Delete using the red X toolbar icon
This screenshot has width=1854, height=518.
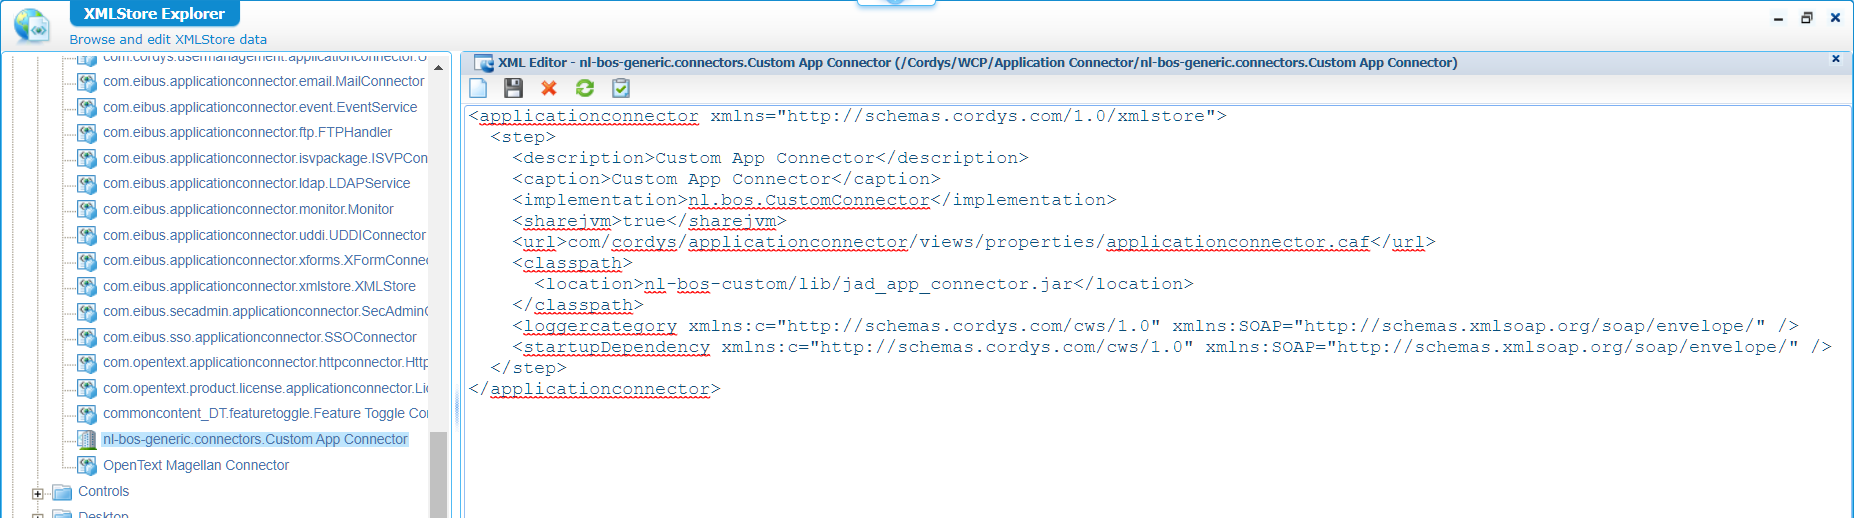pyautogui.click(x=549, y=88)
